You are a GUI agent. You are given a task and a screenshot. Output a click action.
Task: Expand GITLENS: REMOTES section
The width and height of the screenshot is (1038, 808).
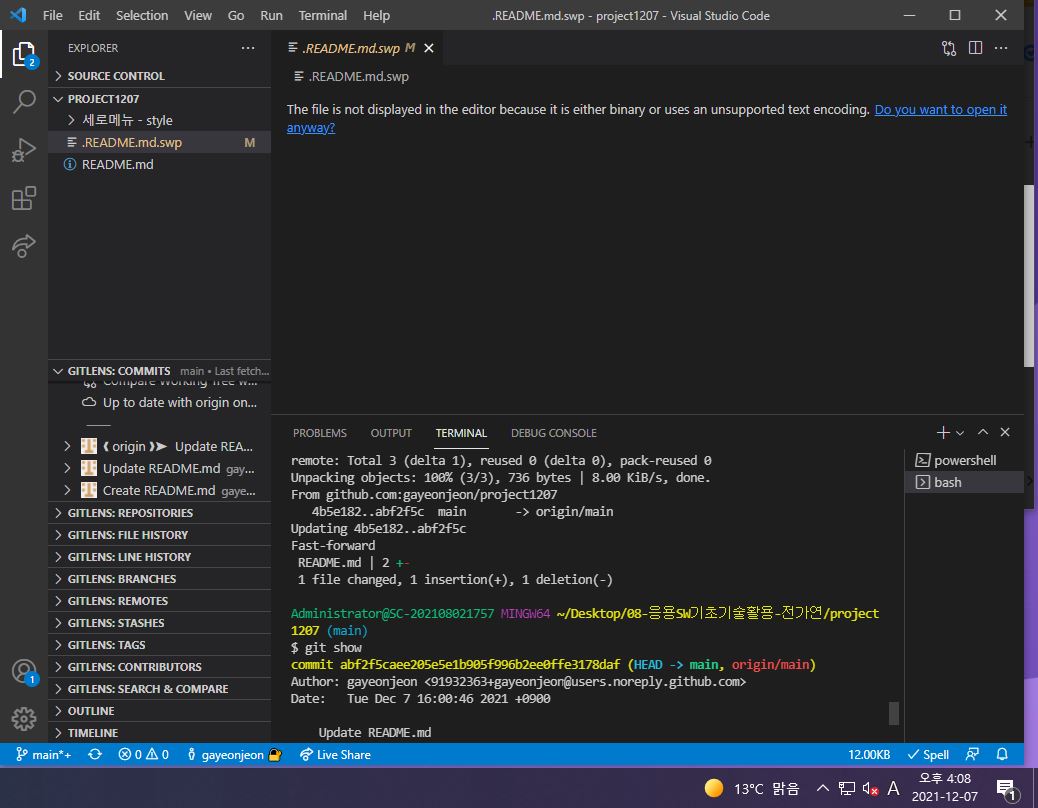[x=160, y=601]
